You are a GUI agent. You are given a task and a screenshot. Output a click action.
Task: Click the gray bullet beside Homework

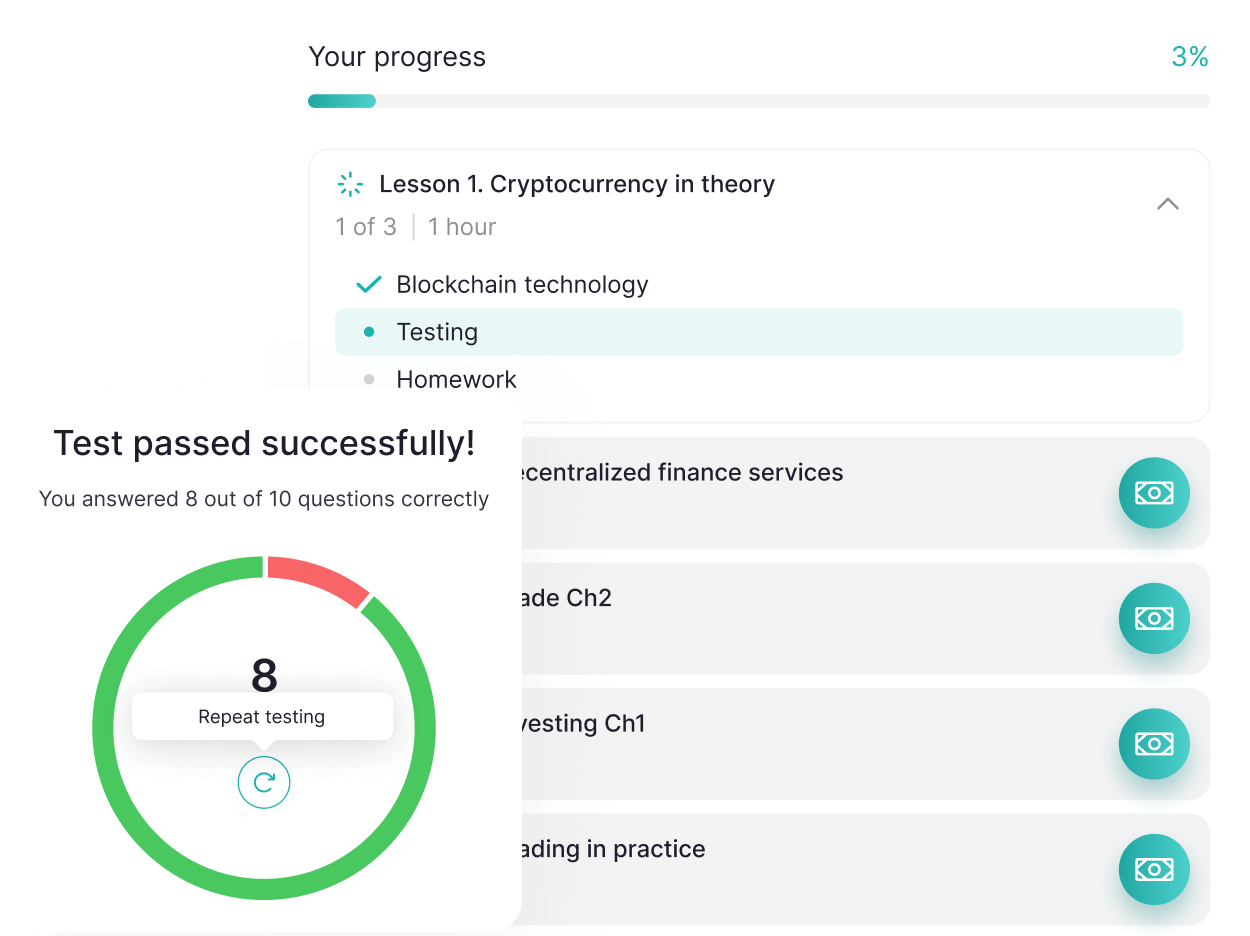[x=369, y=379]
